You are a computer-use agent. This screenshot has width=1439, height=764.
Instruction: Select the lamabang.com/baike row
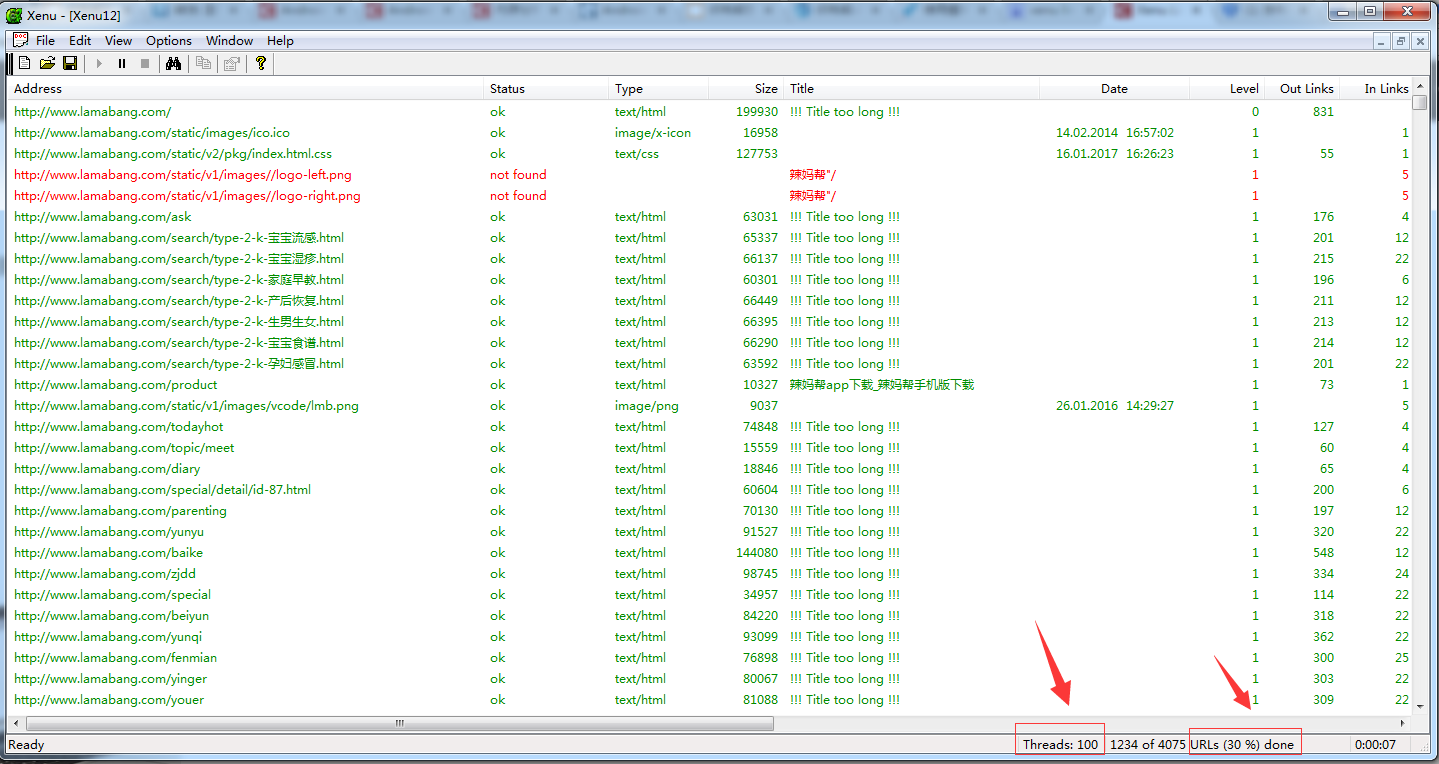pyautogui.click(x=710, y=553)
